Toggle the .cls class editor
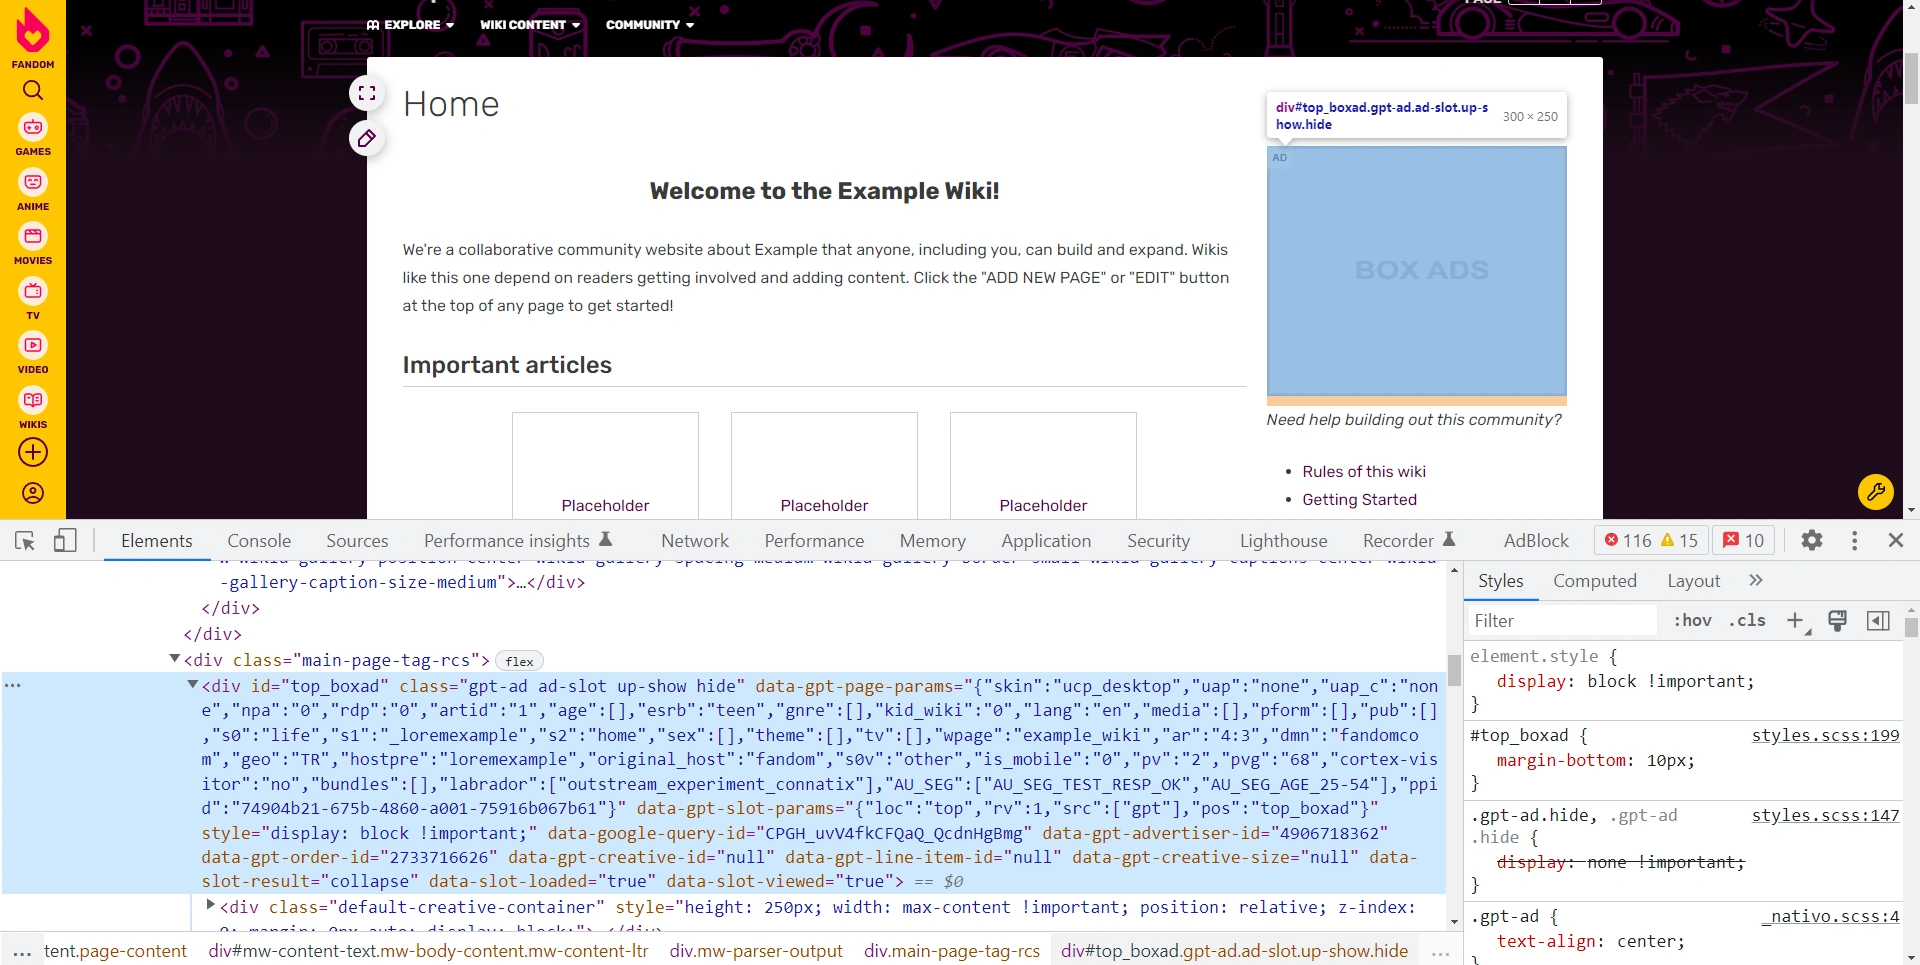Image resolution: width=1920 pixels, height=965 pixels. pos(1747,621)
